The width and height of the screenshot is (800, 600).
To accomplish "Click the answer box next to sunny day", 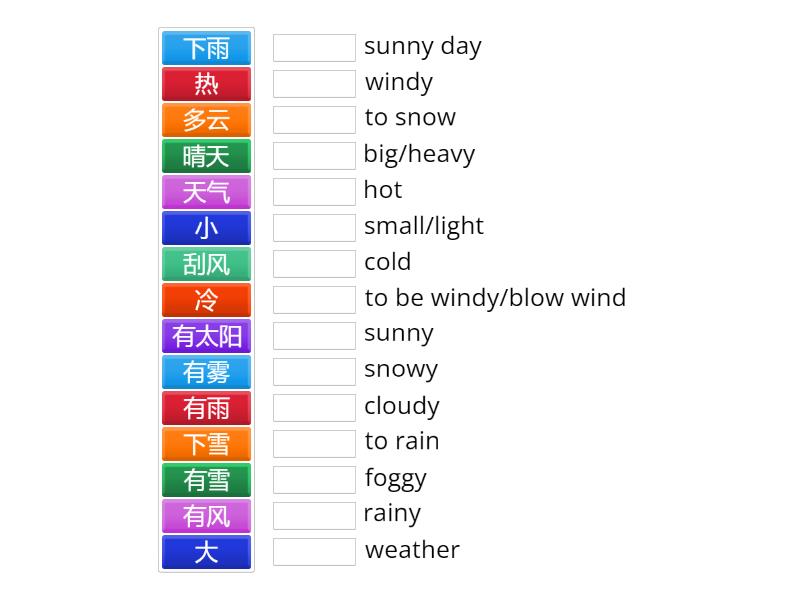I will point(314,47).
